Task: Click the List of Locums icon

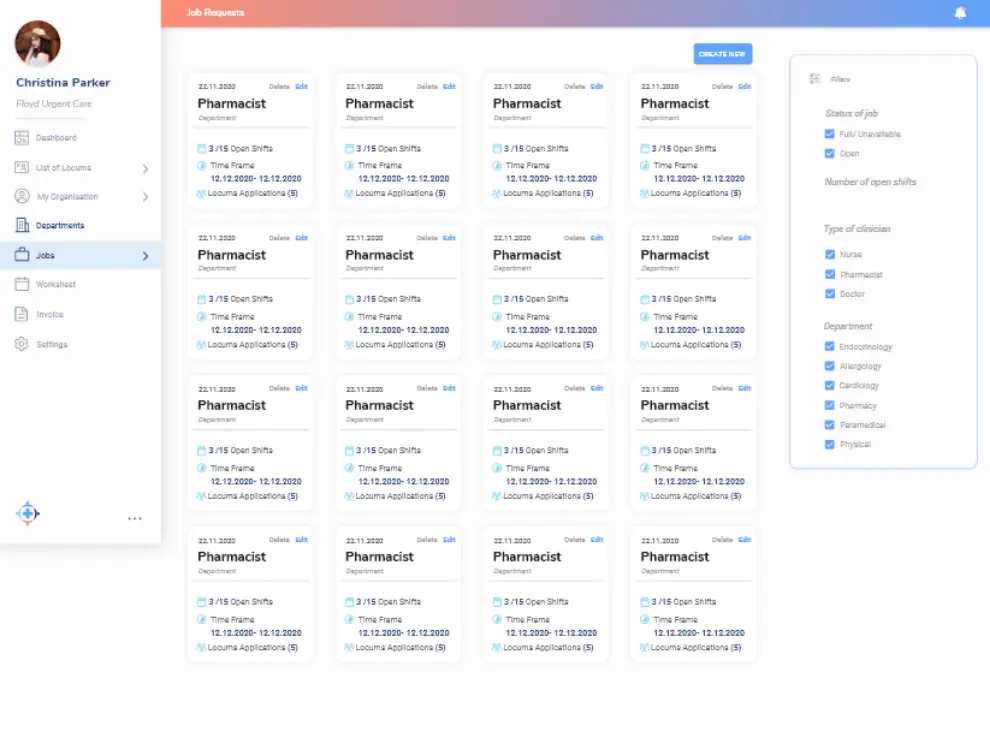Action: click(x=21, y=167)
